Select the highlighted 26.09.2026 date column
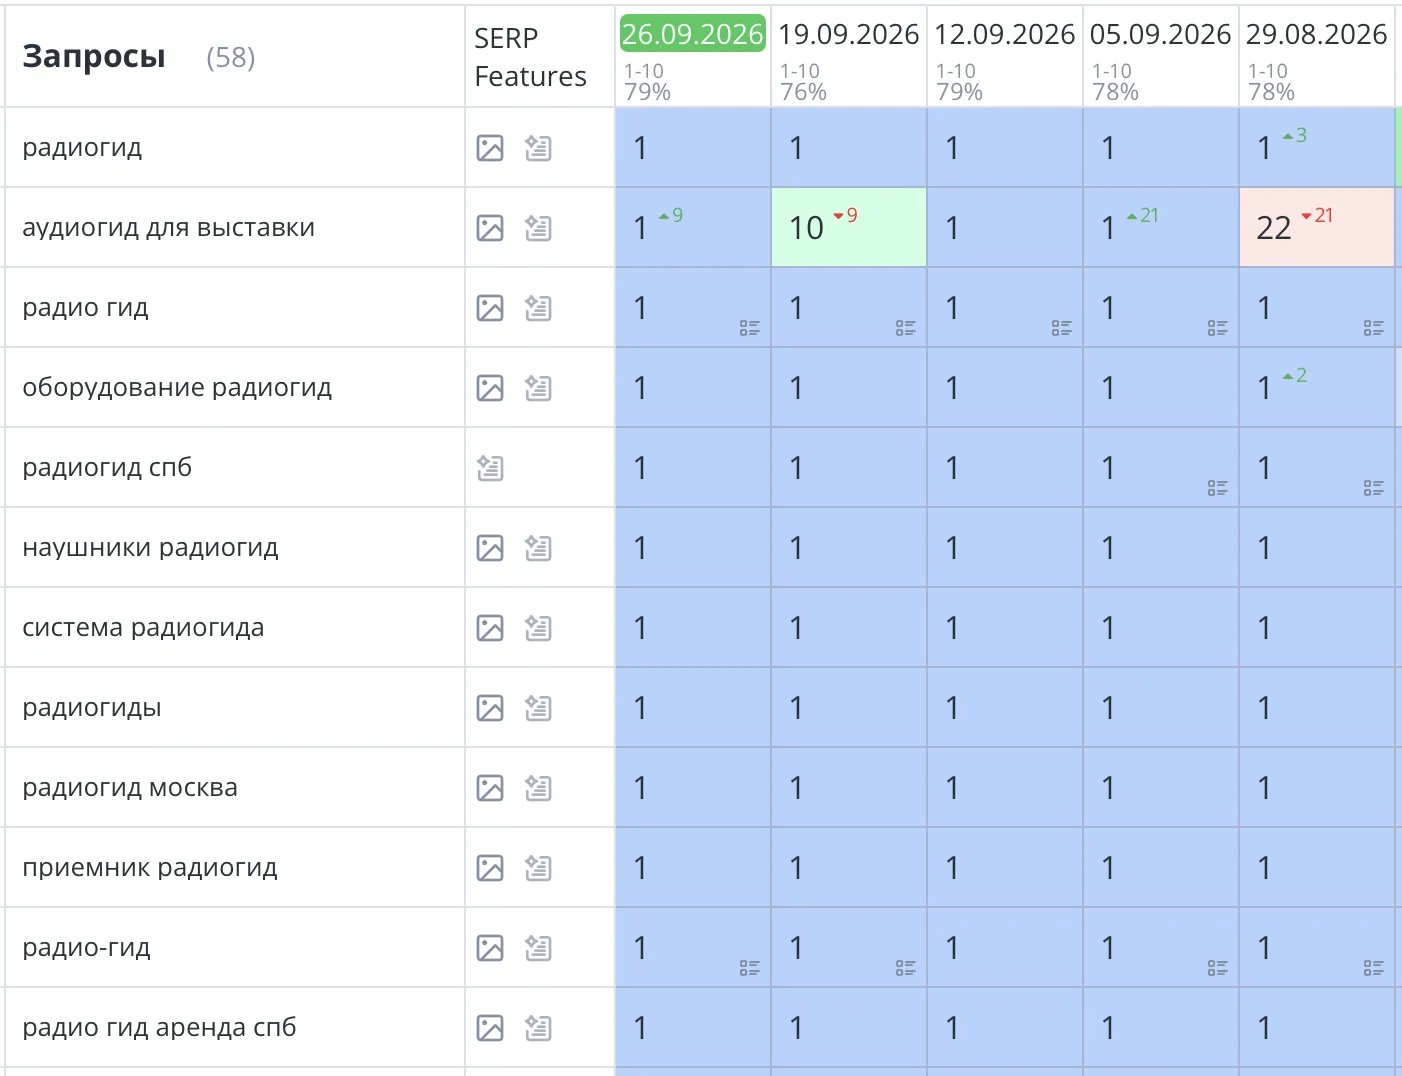The height and width of the screenshot is (1076, 1402). click(x=693, y=34)
